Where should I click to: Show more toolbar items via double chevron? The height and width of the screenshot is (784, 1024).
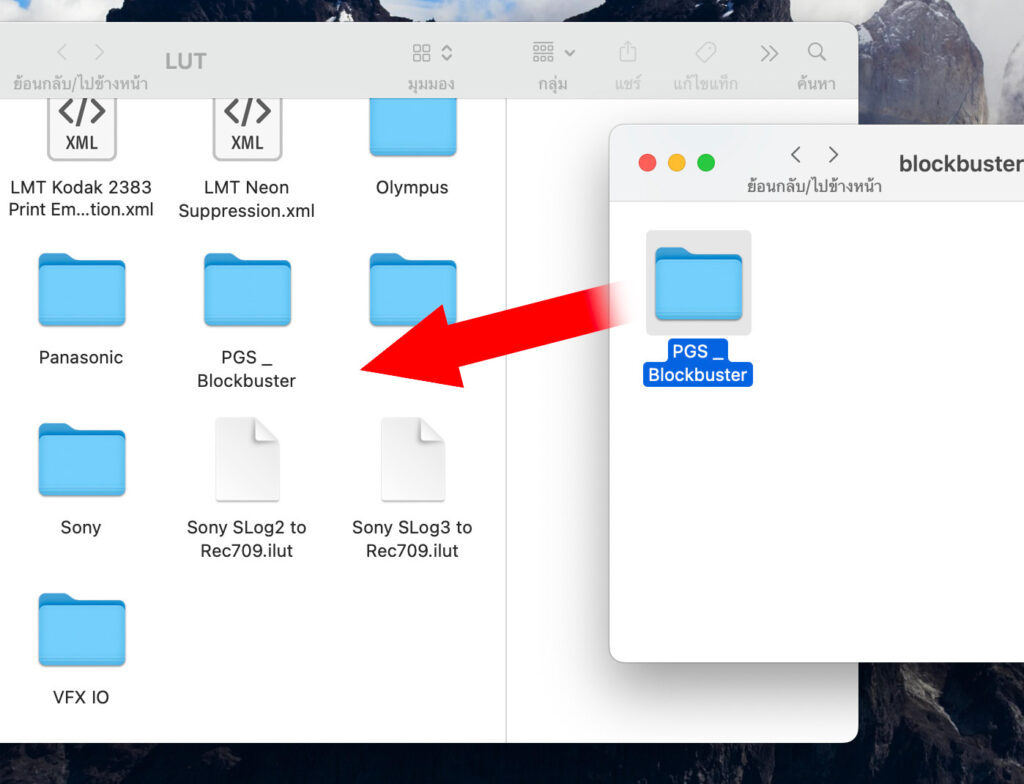(769, 53)
